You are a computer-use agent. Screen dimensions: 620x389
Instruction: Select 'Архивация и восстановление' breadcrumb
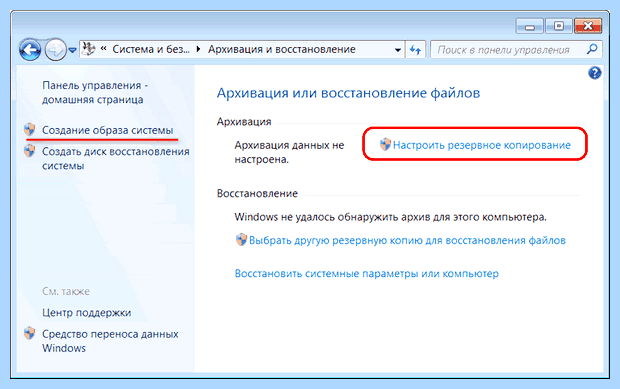point(282,49)
